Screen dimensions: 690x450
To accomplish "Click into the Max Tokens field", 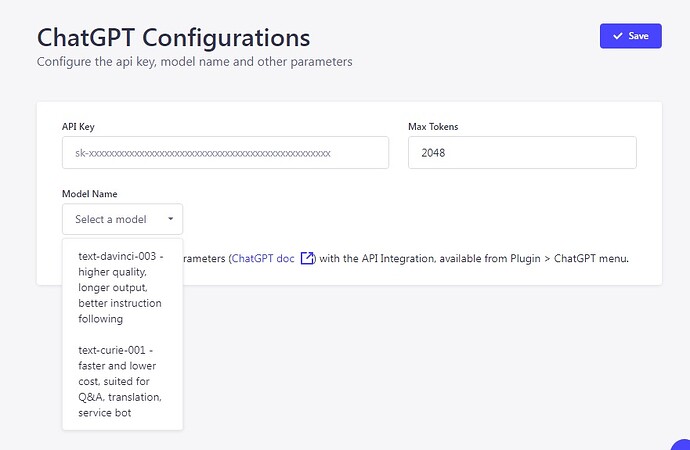I will [522, 153].
